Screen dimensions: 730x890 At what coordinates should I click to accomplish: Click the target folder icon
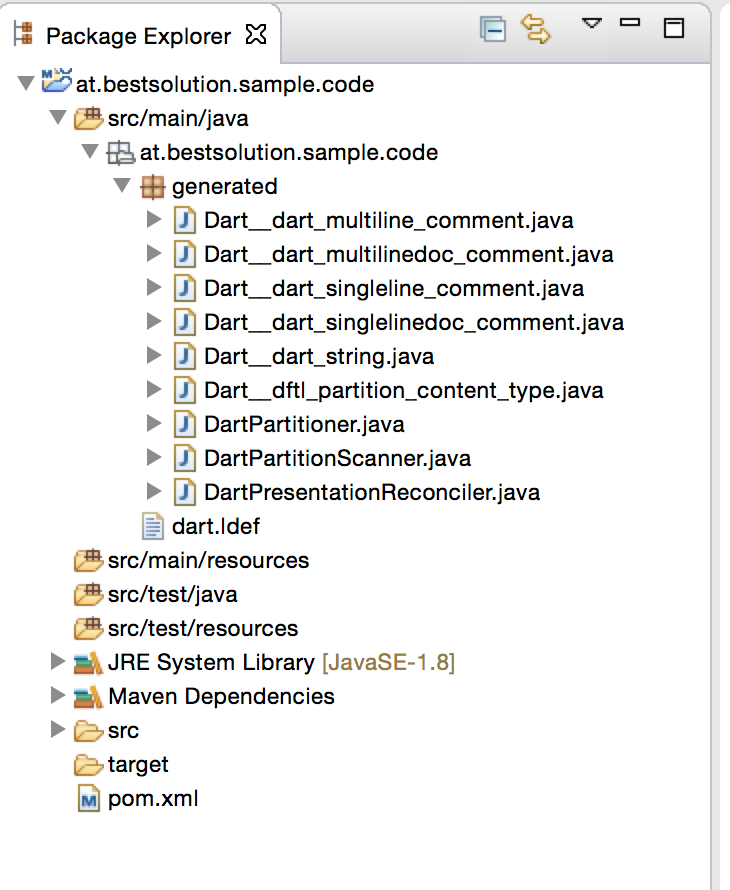coord(89,765)
